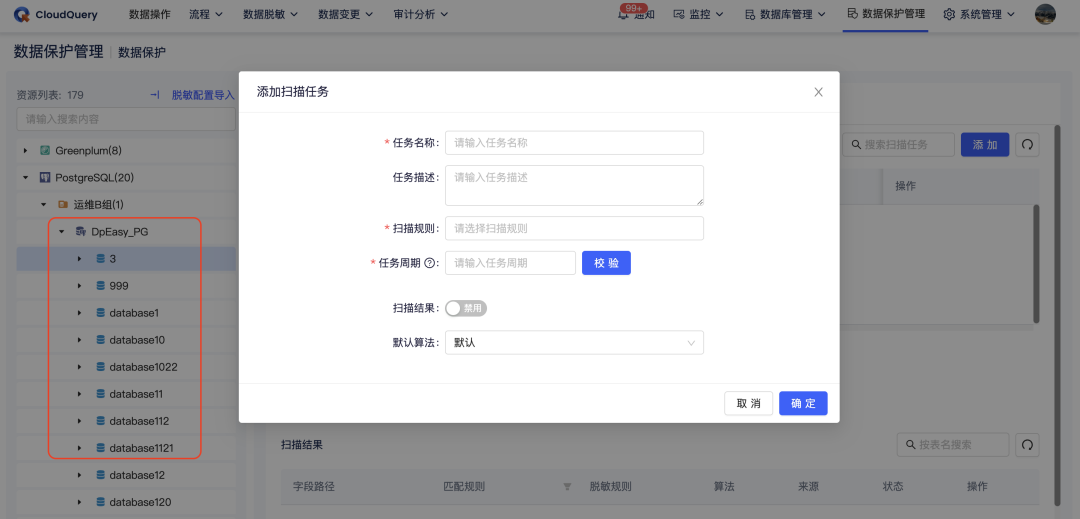The image size is (1080, 519).
Task: Open the 数据变更 menu
Action: click(346, 14)
